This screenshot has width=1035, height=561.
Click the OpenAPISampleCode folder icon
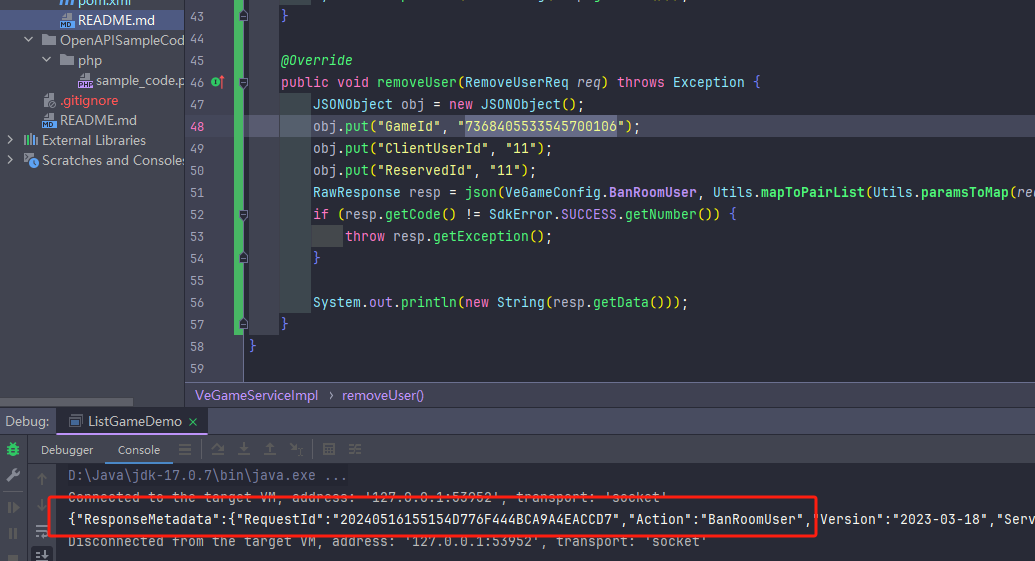pos(49,40)
